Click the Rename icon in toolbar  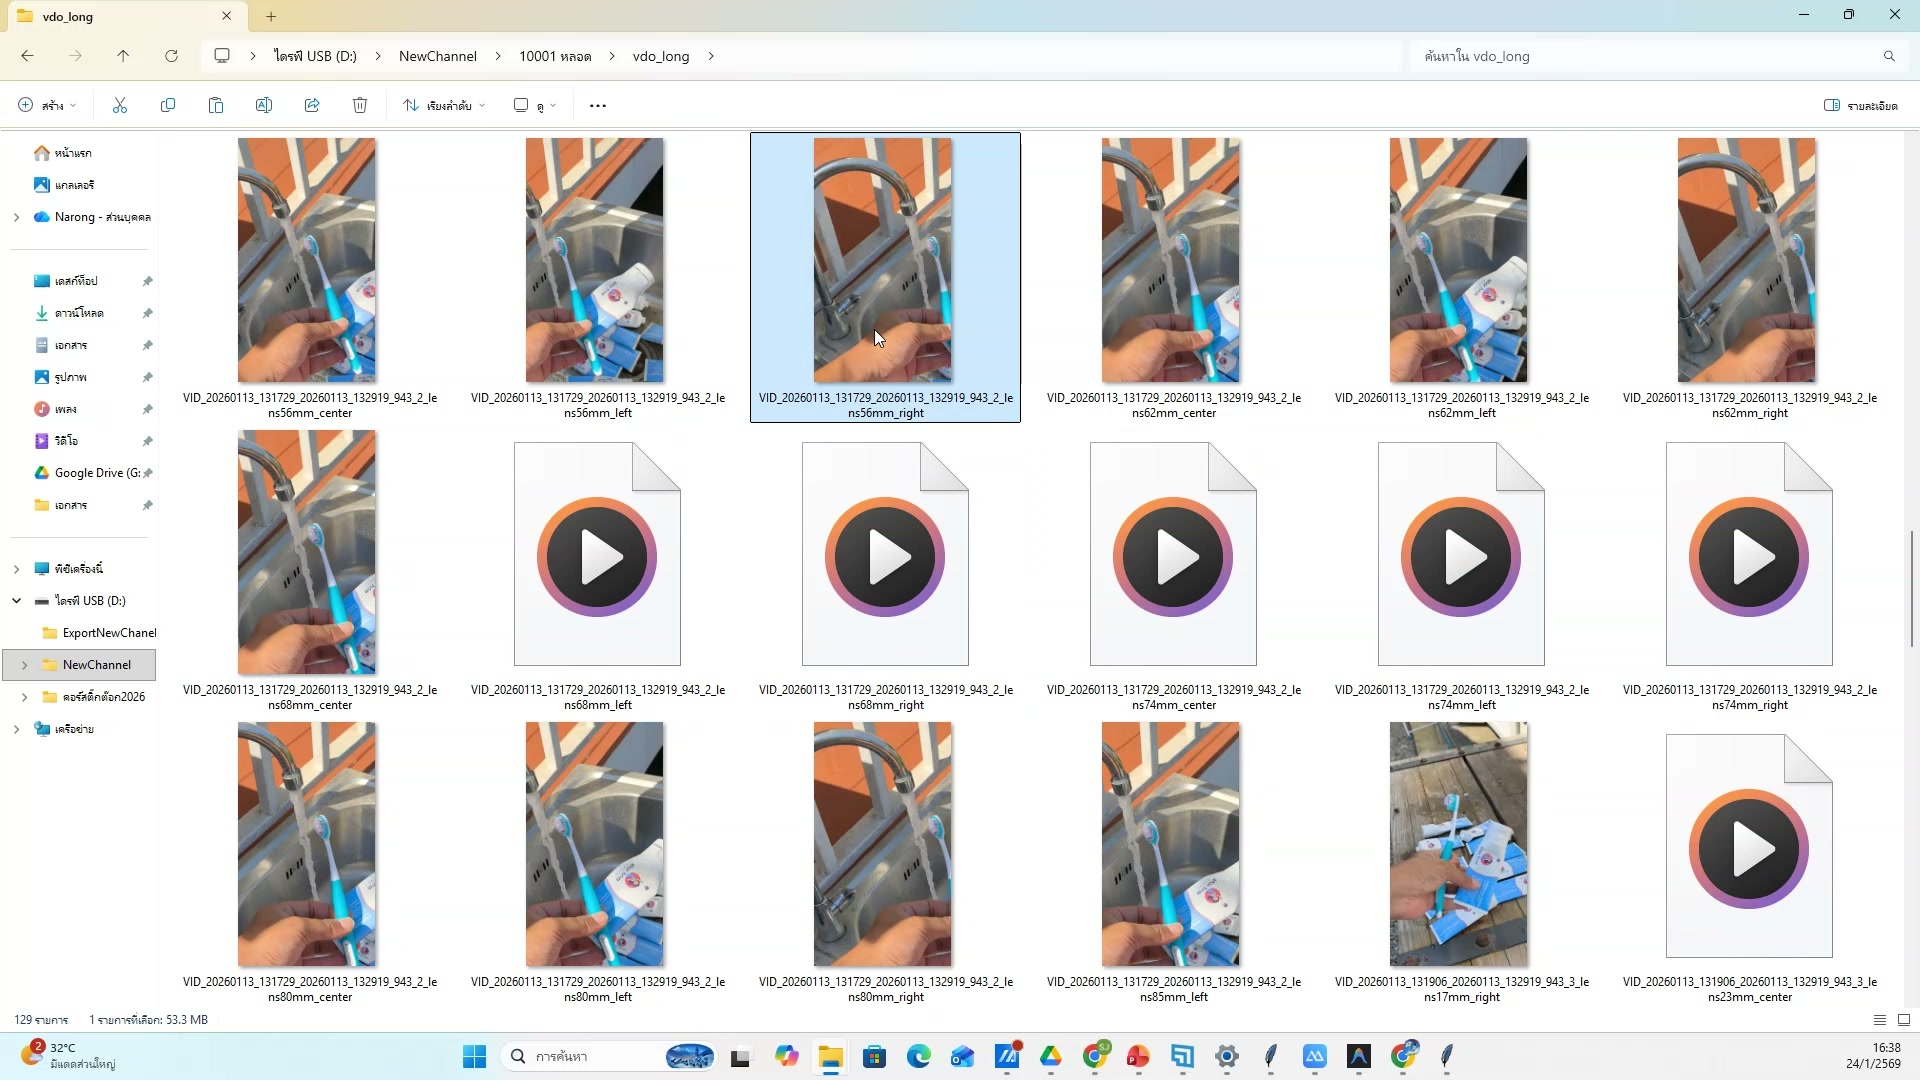pyautogui.click(x=264, y=105)
